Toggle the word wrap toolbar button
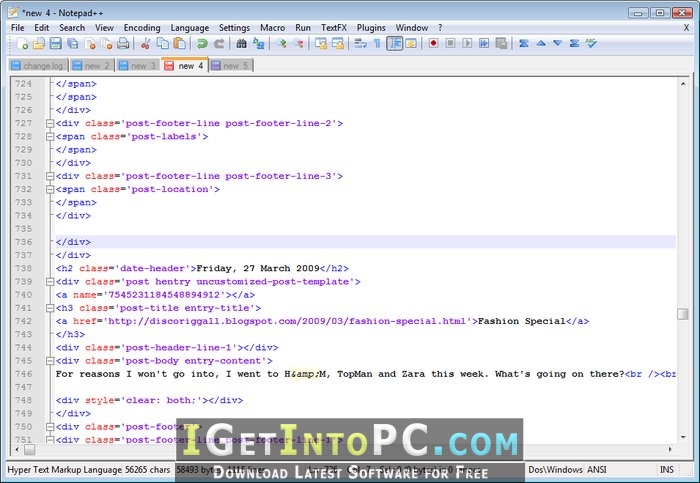The image size is (700, 483). pyautogui.click(x=360, y=43)
